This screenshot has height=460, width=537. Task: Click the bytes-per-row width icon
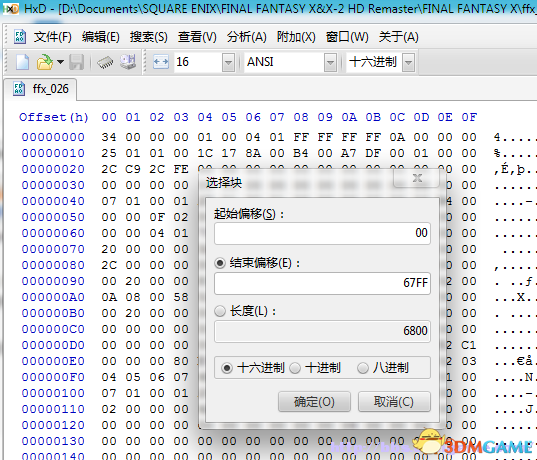[161, 62]
